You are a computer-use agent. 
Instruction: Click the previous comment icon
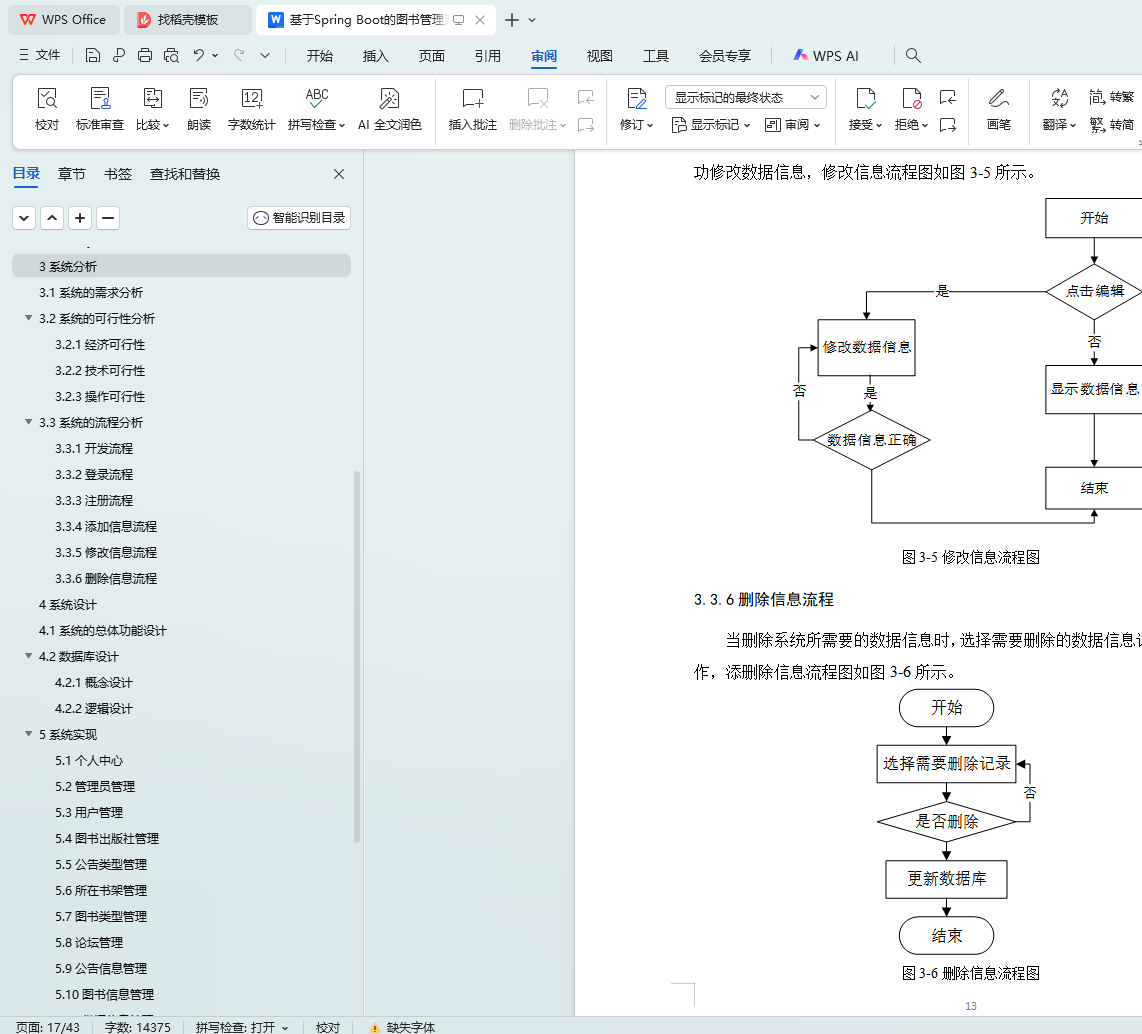pos(586,97)
